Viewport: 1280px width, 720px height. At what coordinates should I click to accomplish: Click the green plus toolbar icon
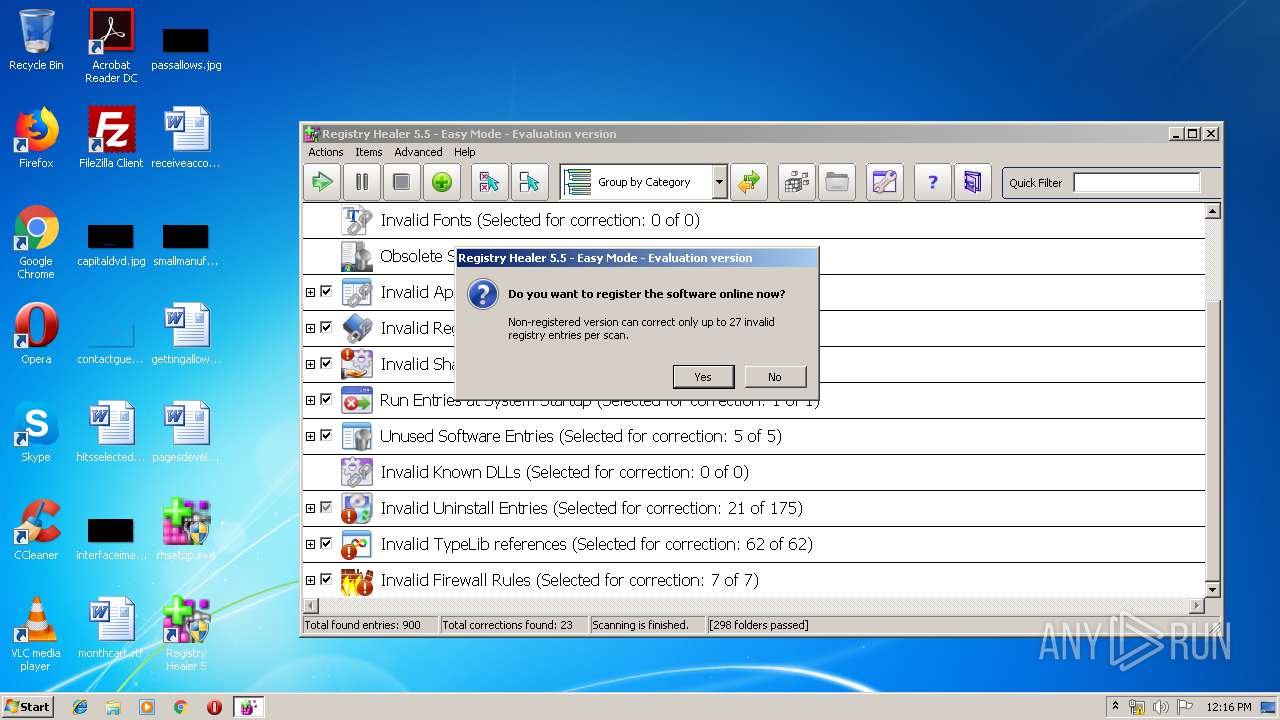[x=441, y=182]
